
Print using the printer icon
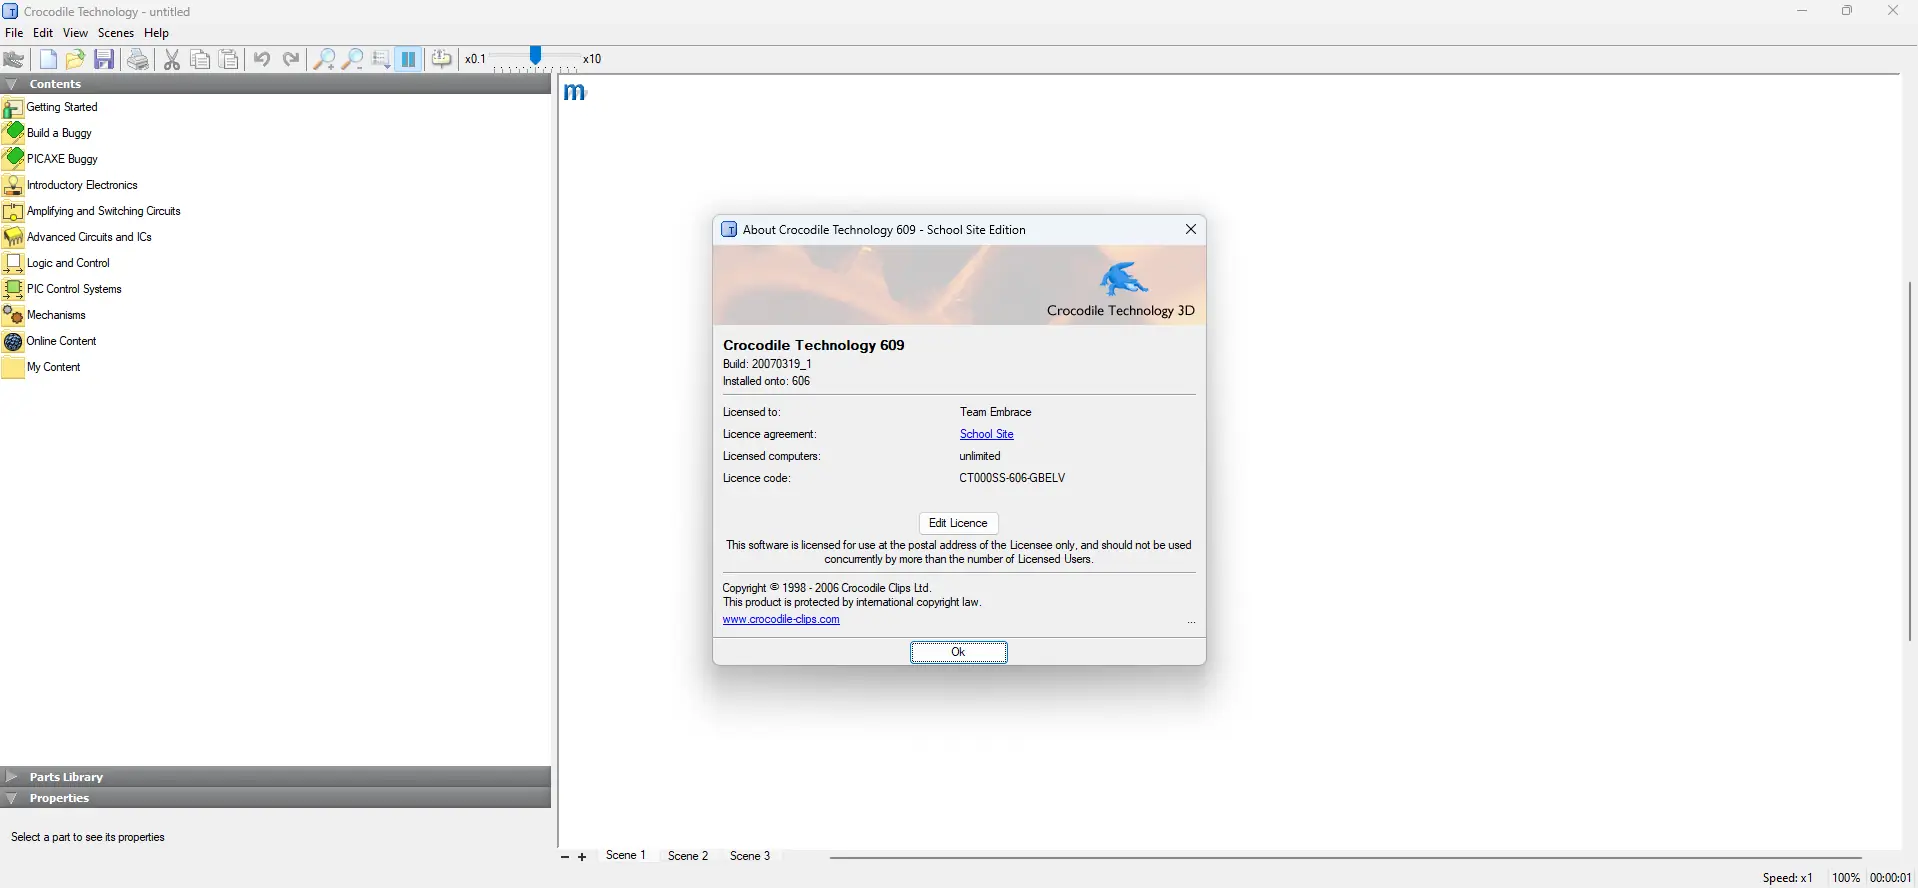(138, 59)
